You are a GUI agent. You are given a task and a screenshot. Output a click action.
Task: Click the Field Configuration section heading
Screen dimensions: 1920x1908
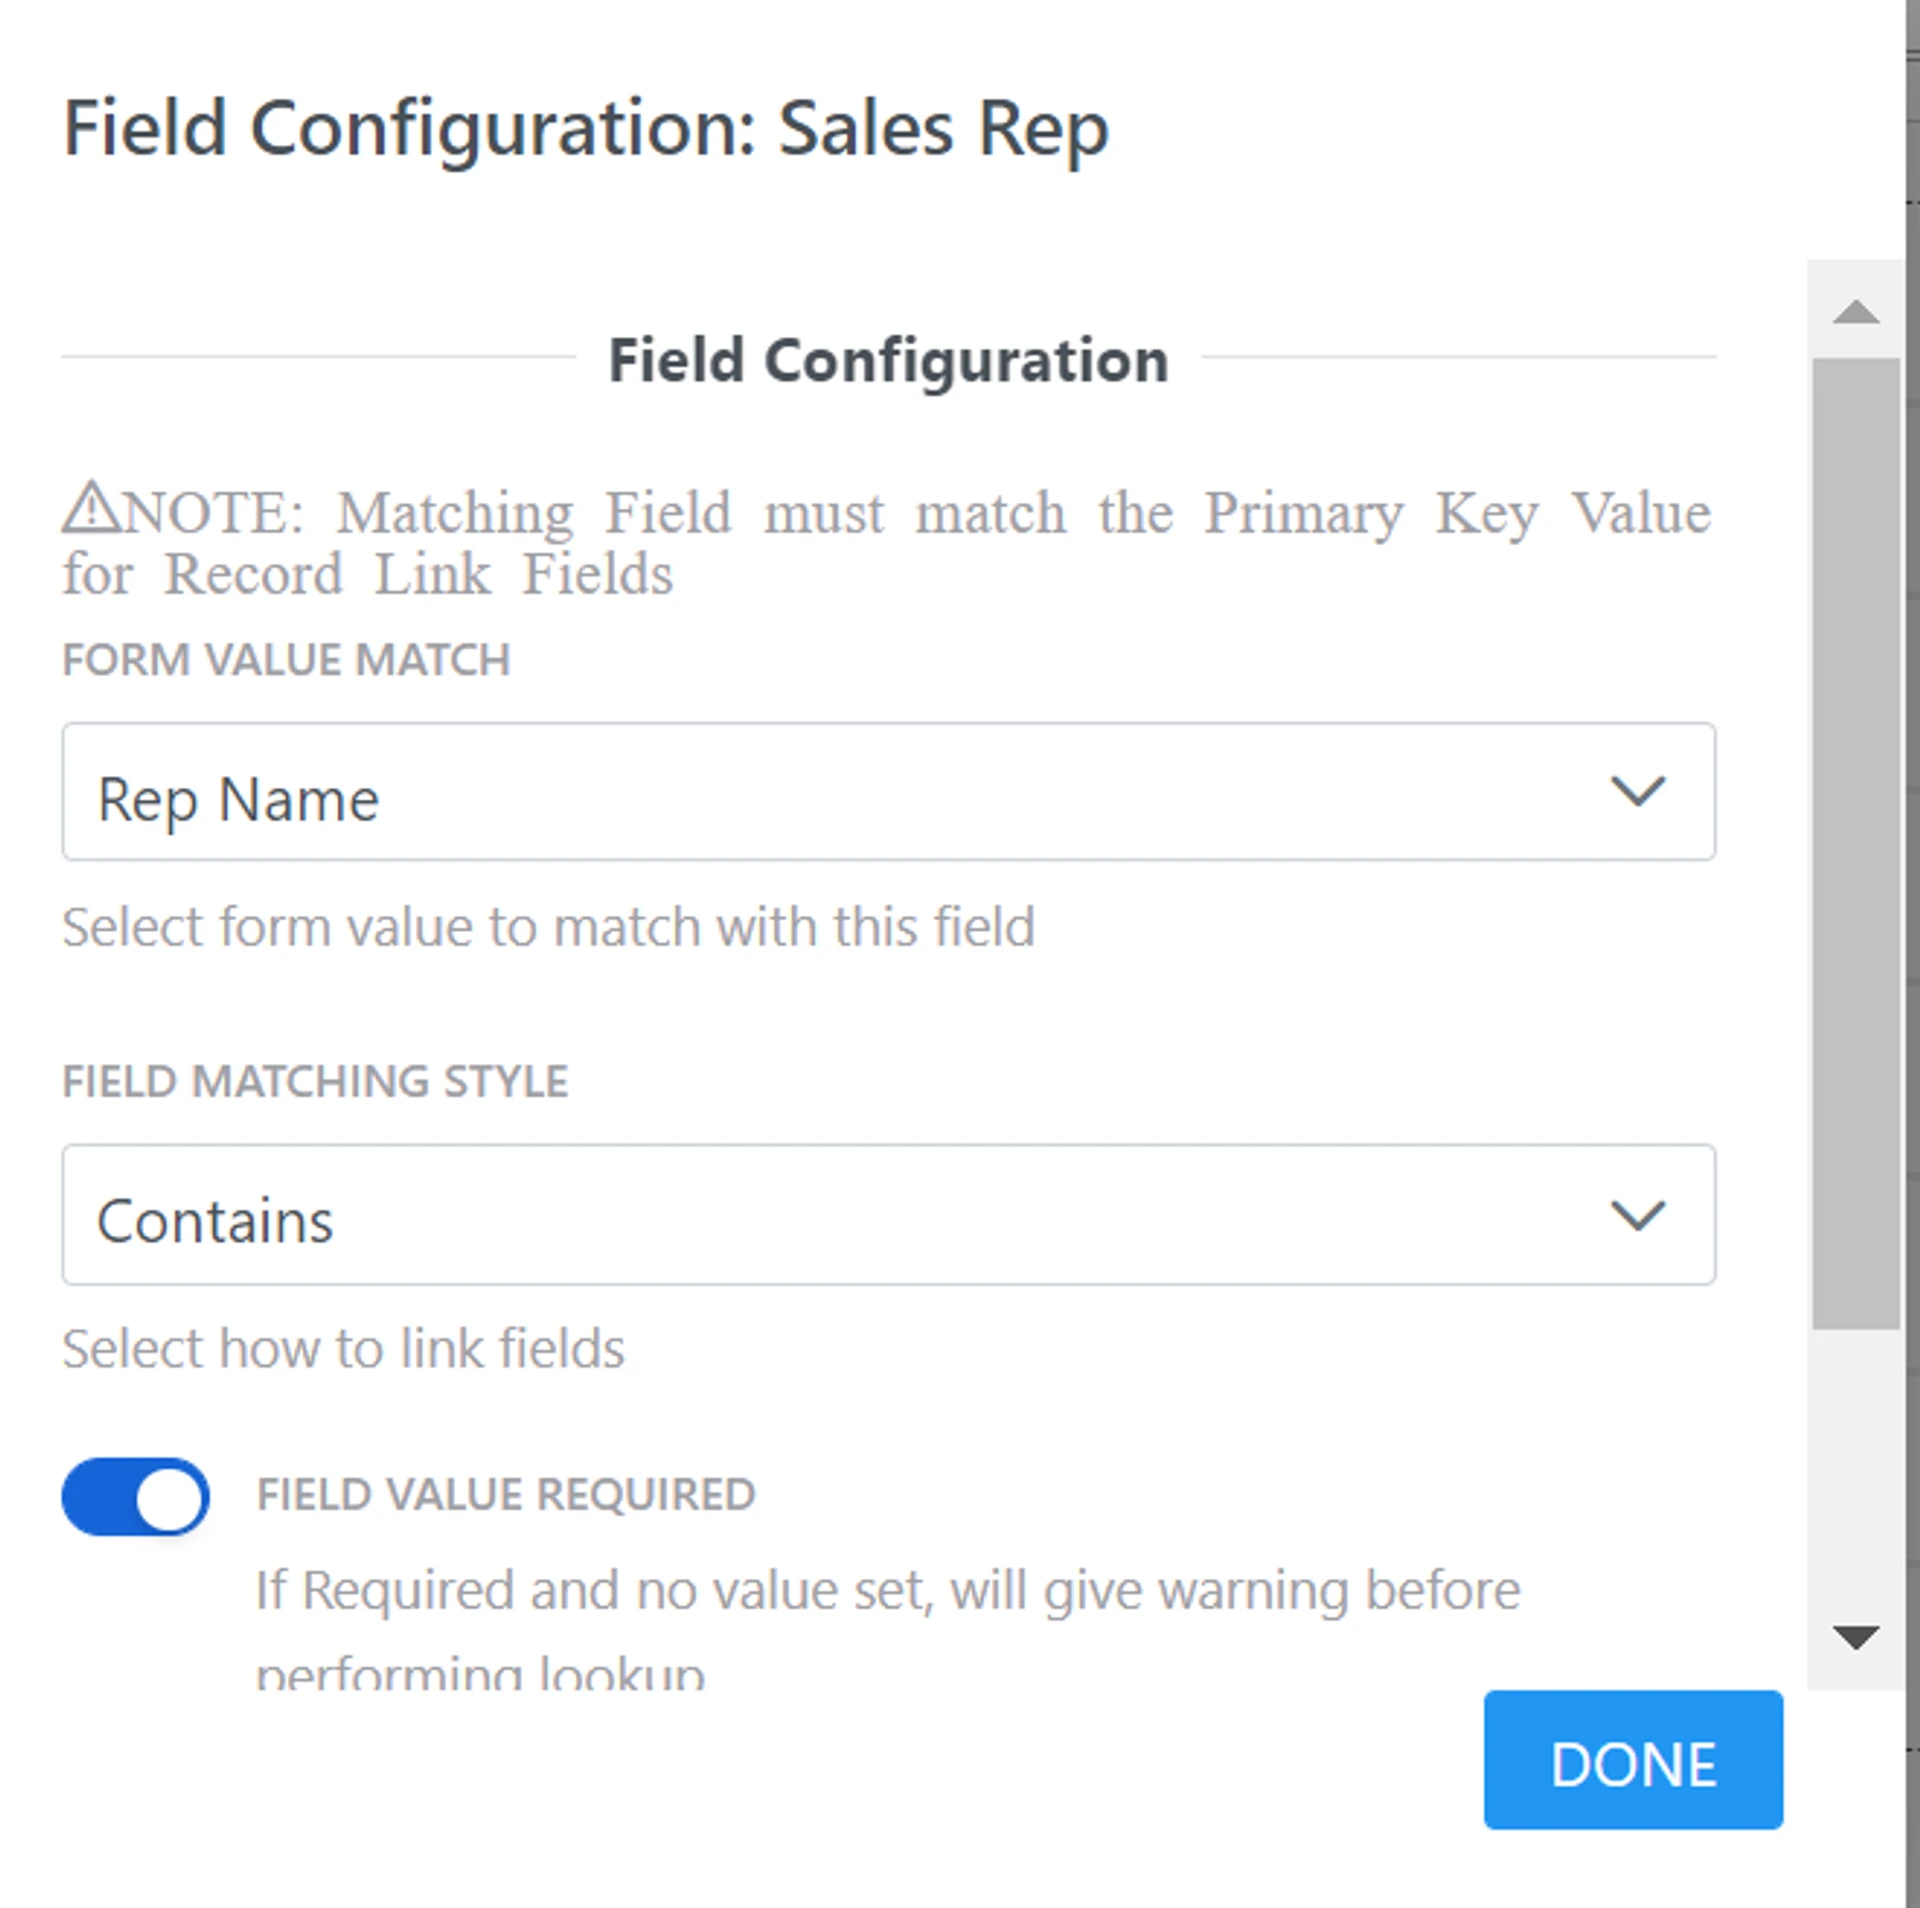[888, 360]
